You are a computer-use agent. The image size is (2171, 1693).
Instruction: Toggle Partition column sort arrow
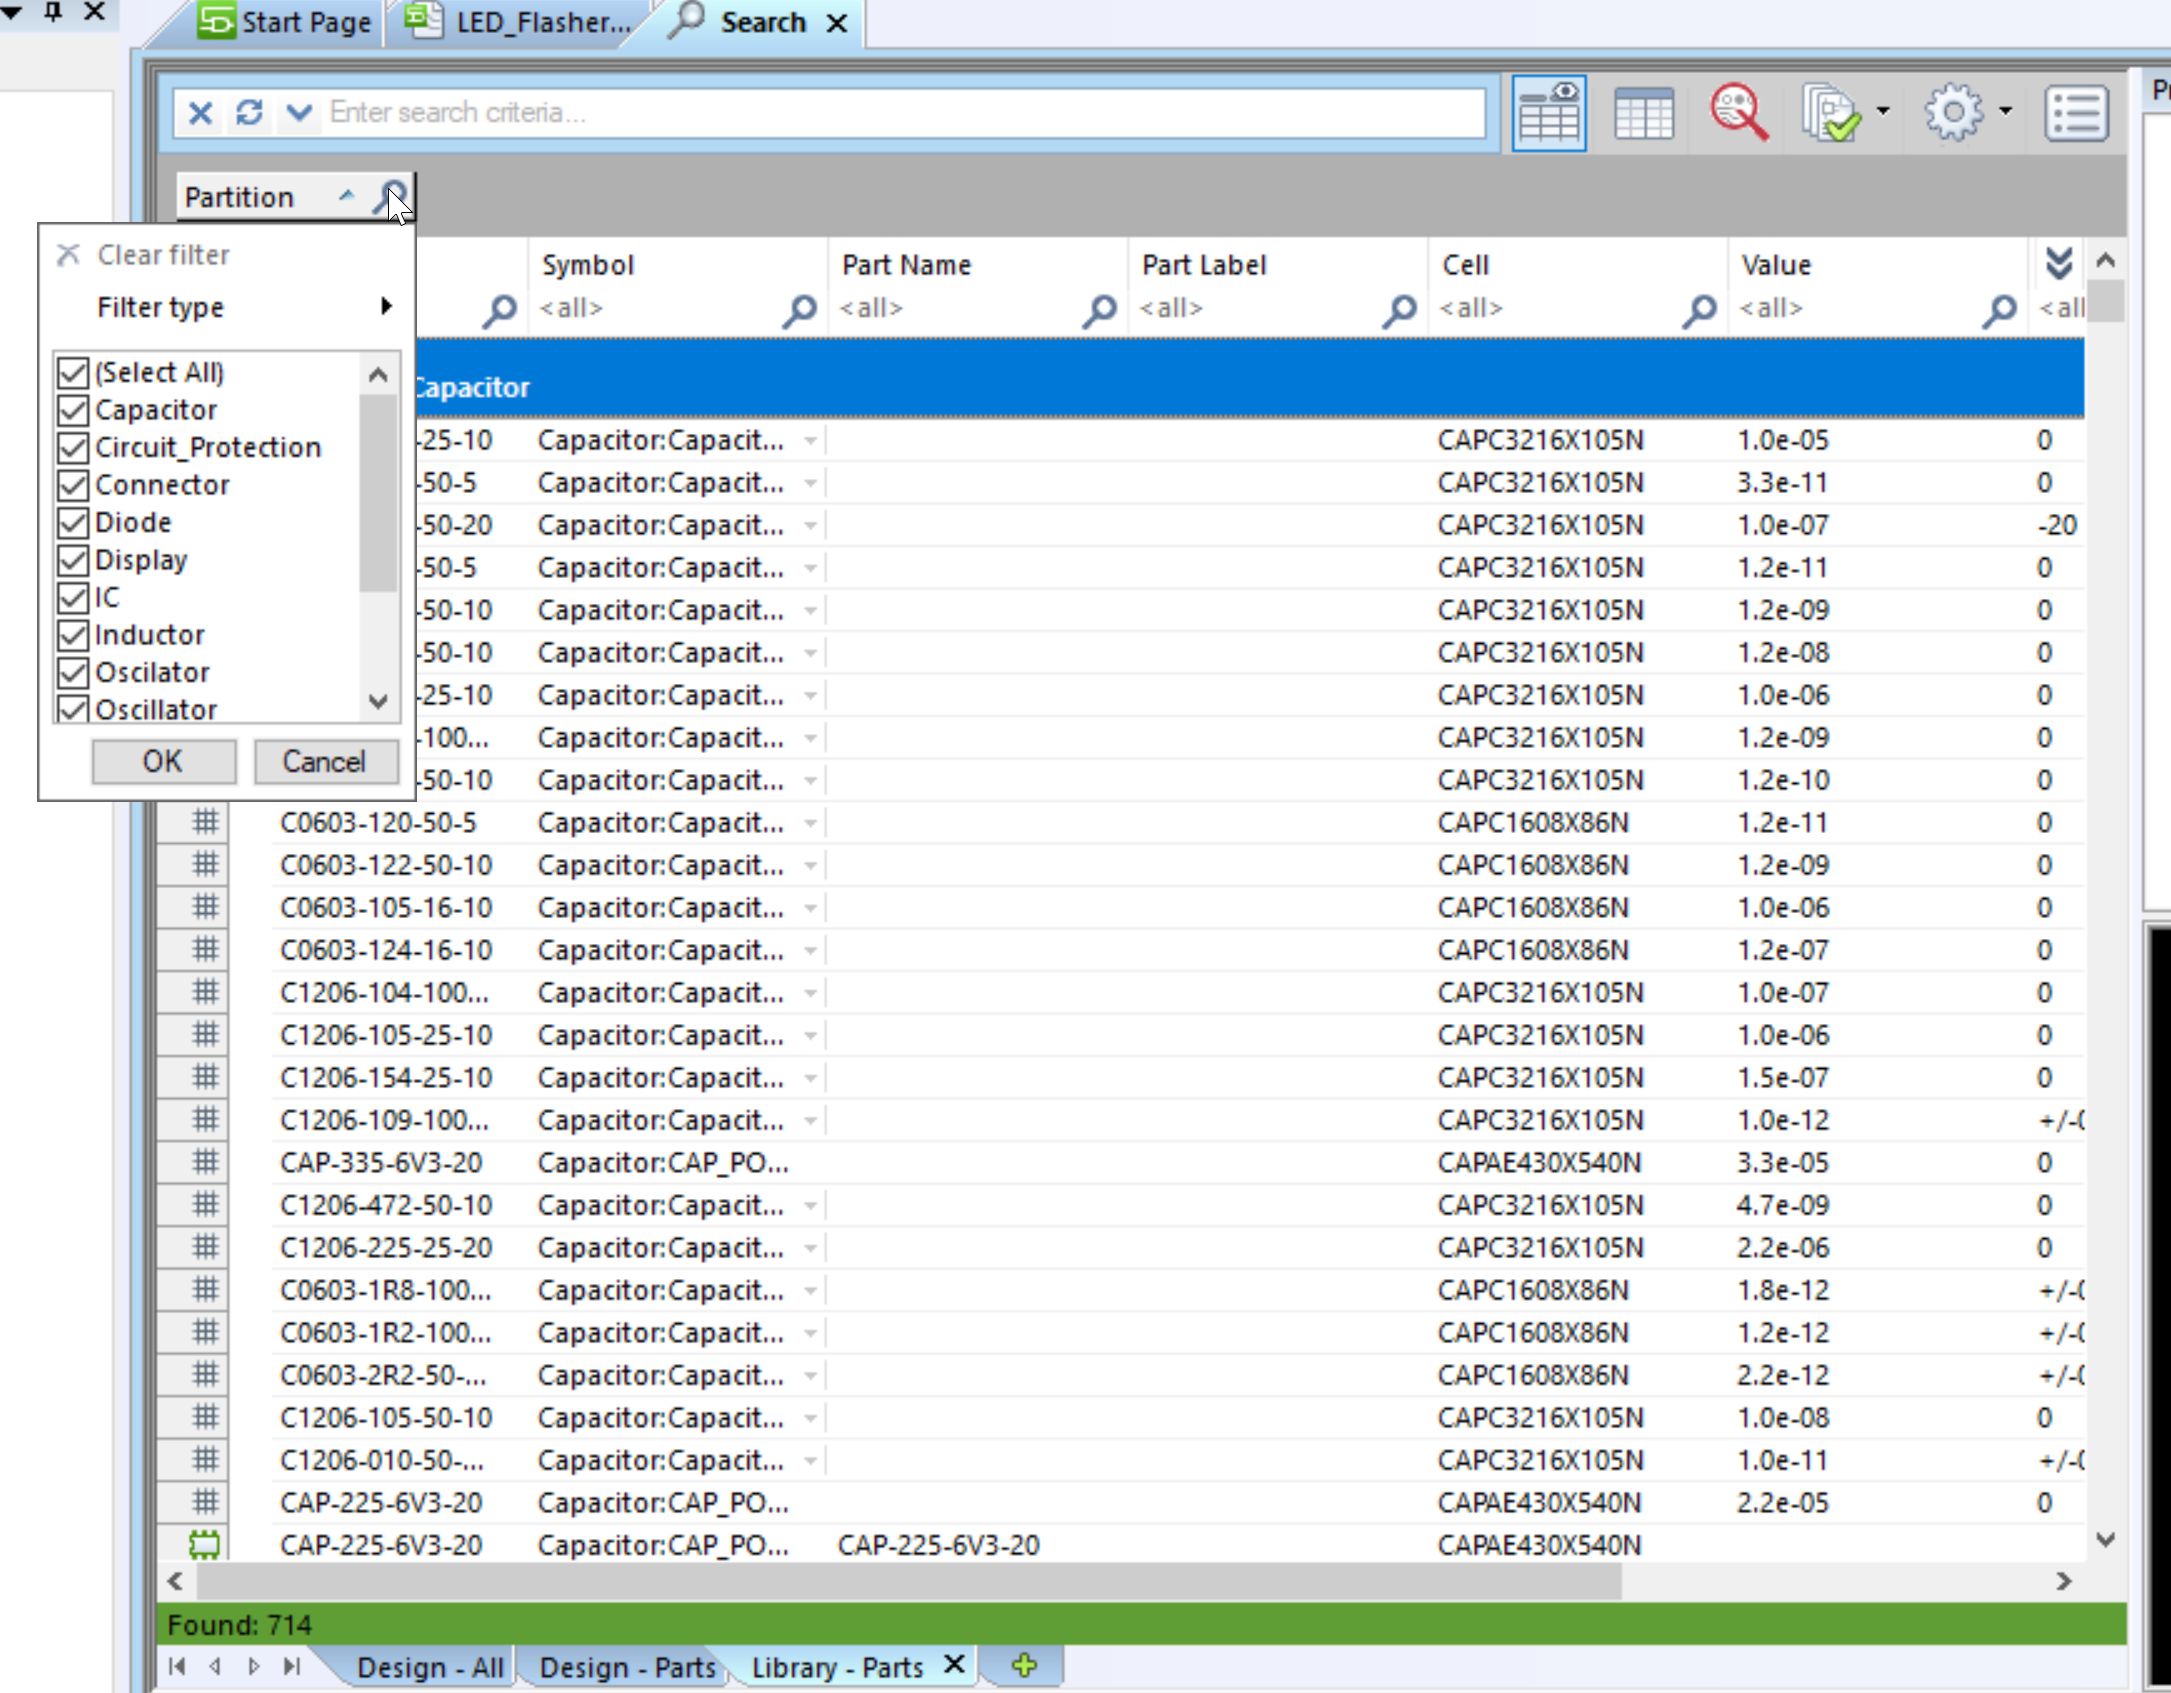click(x=347, y=195)
